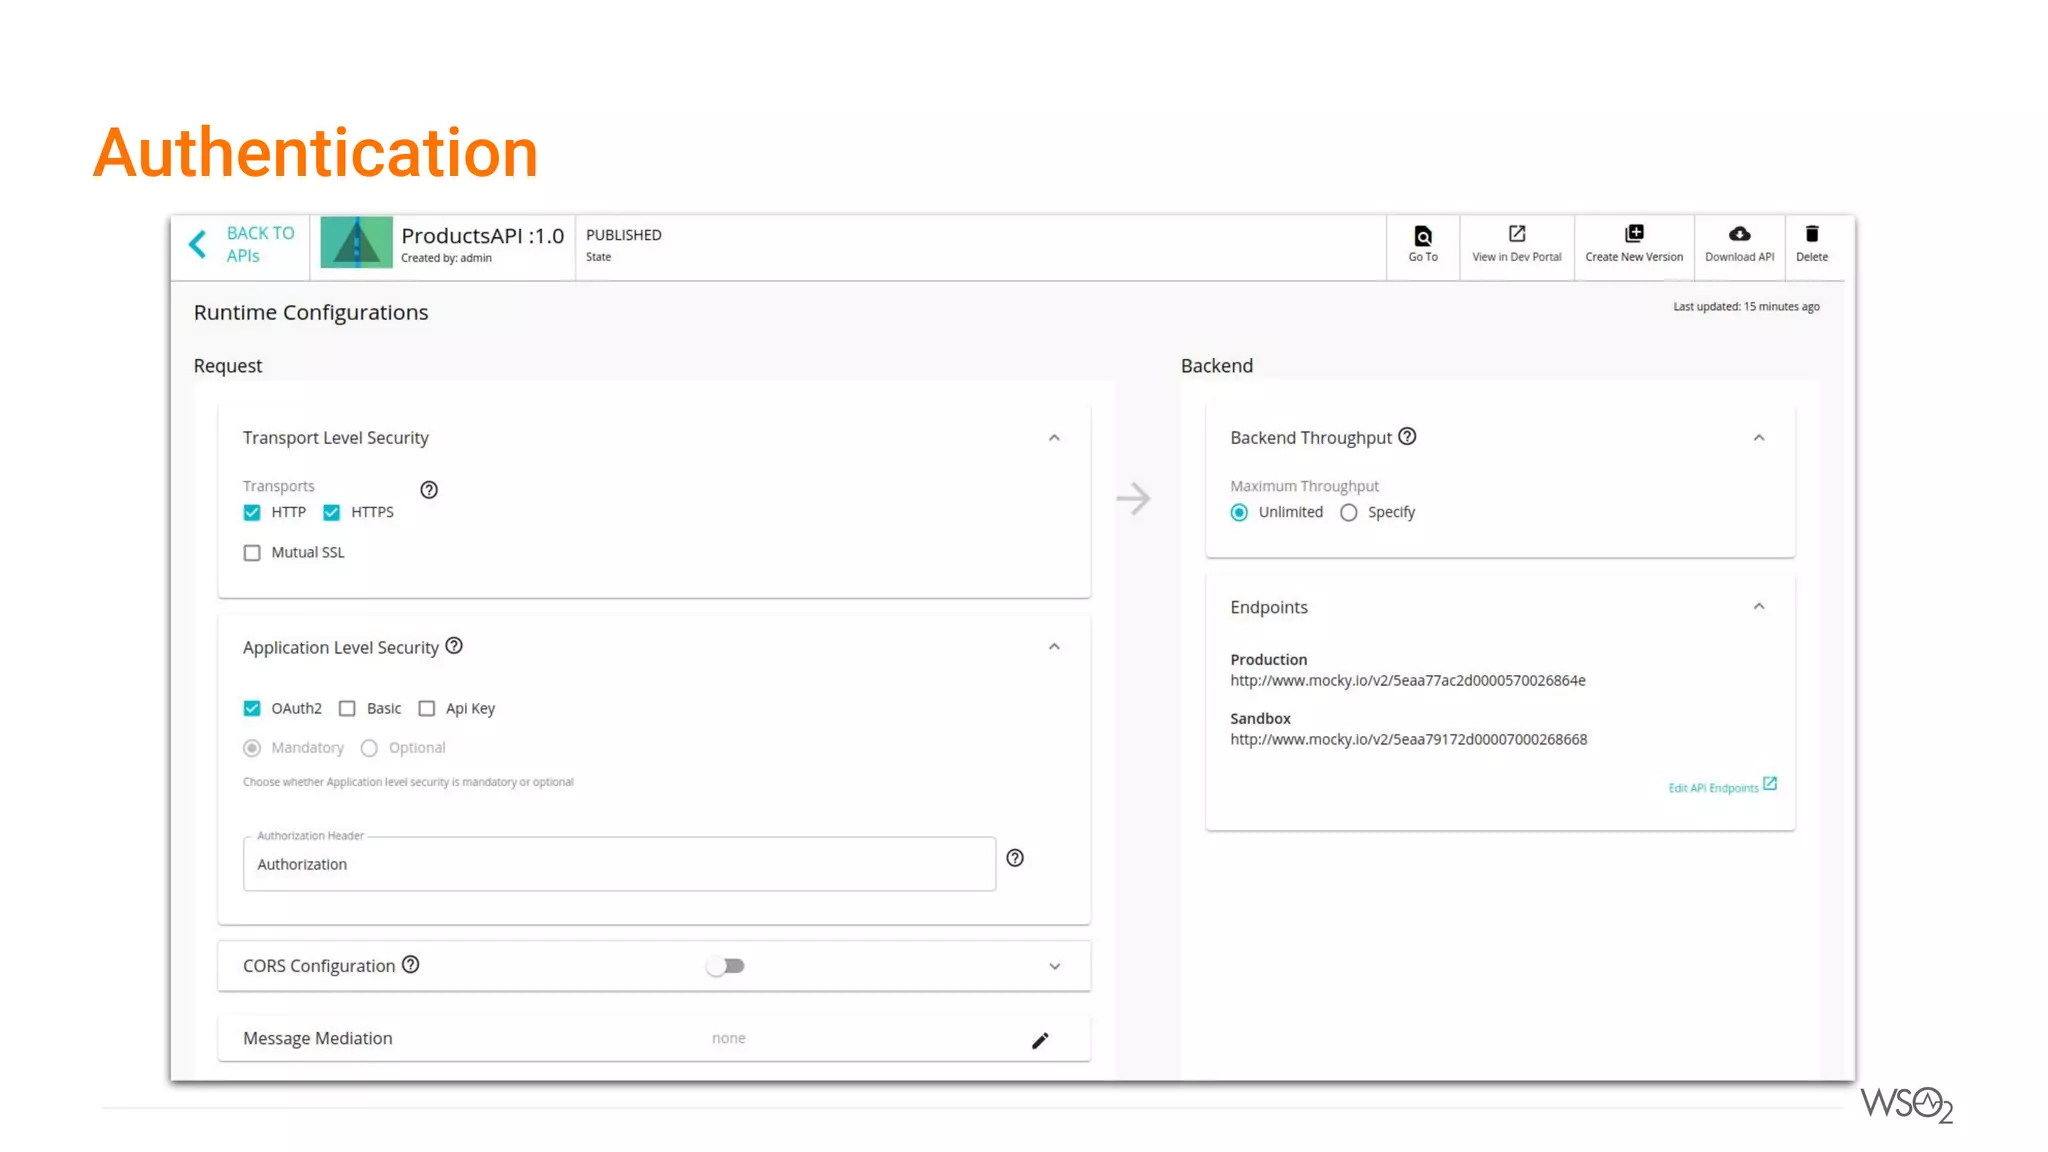Open View in Dev Portal icon
The height and width of the screenshot is (1152, 2048).
pos(1516,234)
